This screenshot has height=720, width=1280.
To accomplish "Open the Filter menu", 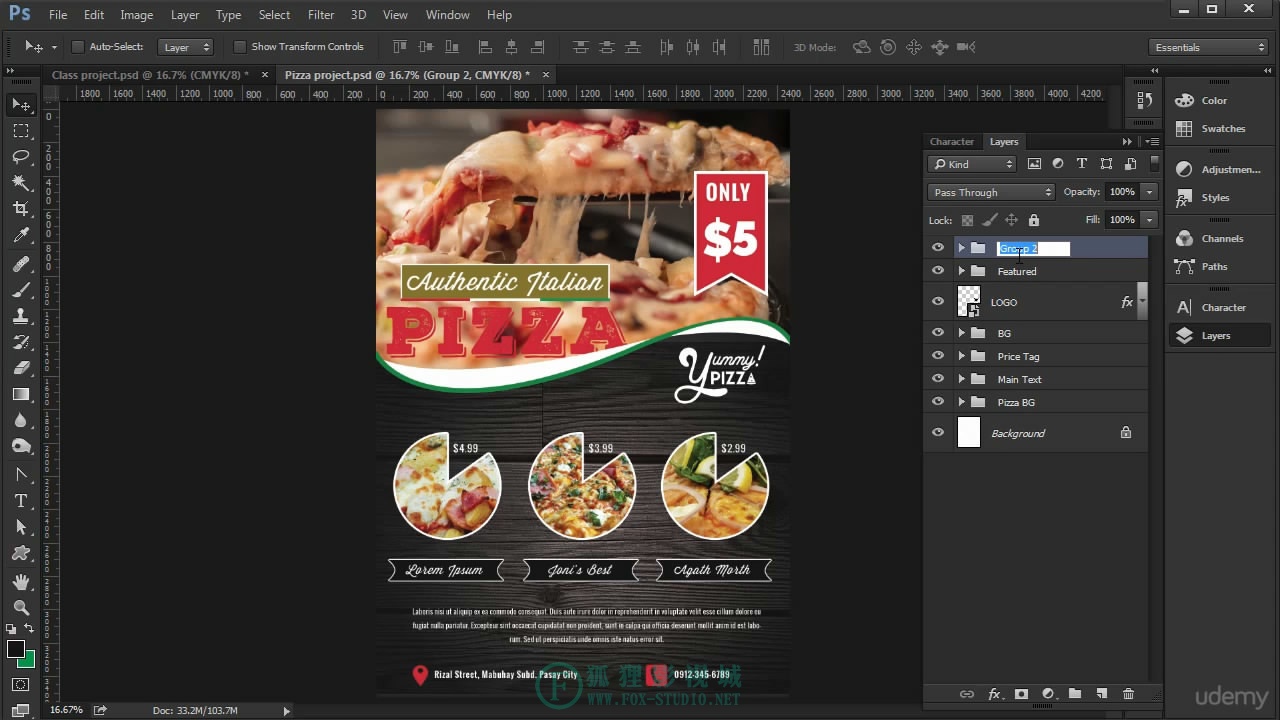I will click(321, 15).
